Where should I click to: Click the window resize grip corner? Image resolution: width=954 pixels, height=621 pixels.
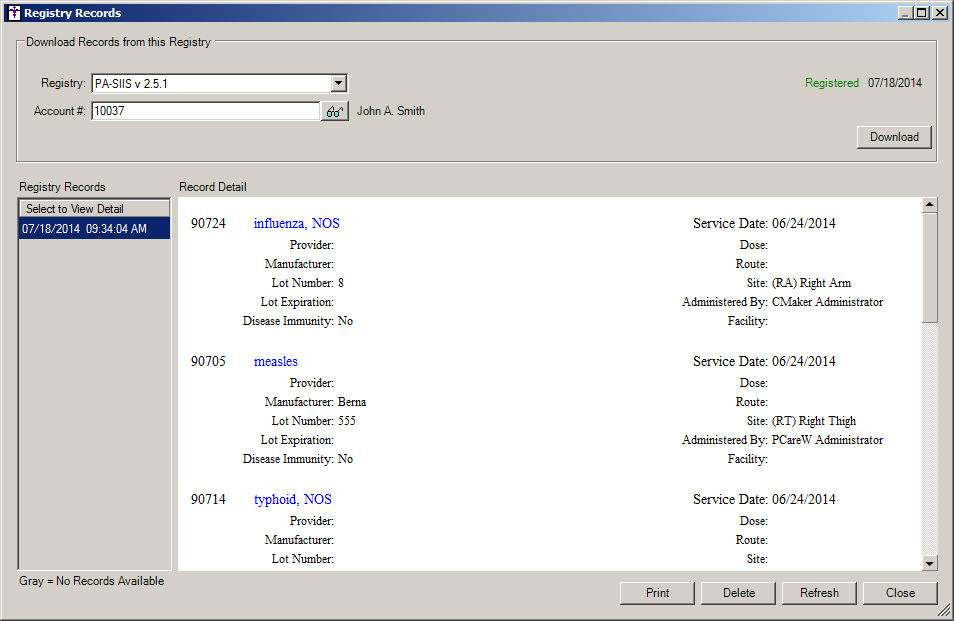tap(944, 611)
